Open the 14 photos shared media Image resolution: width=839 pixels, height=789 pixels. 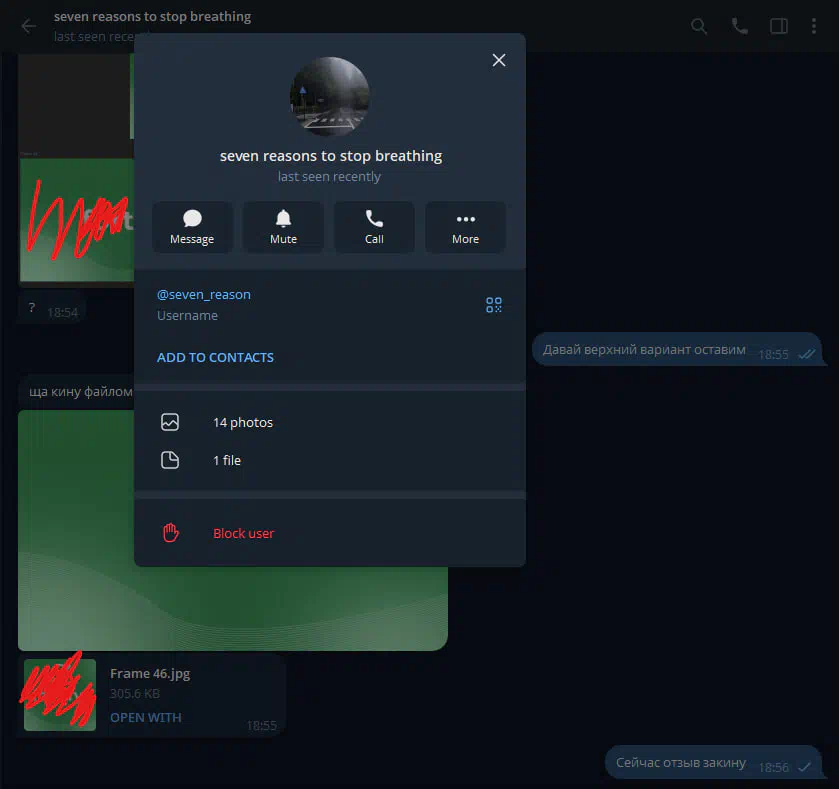click(x=242, y=422)
